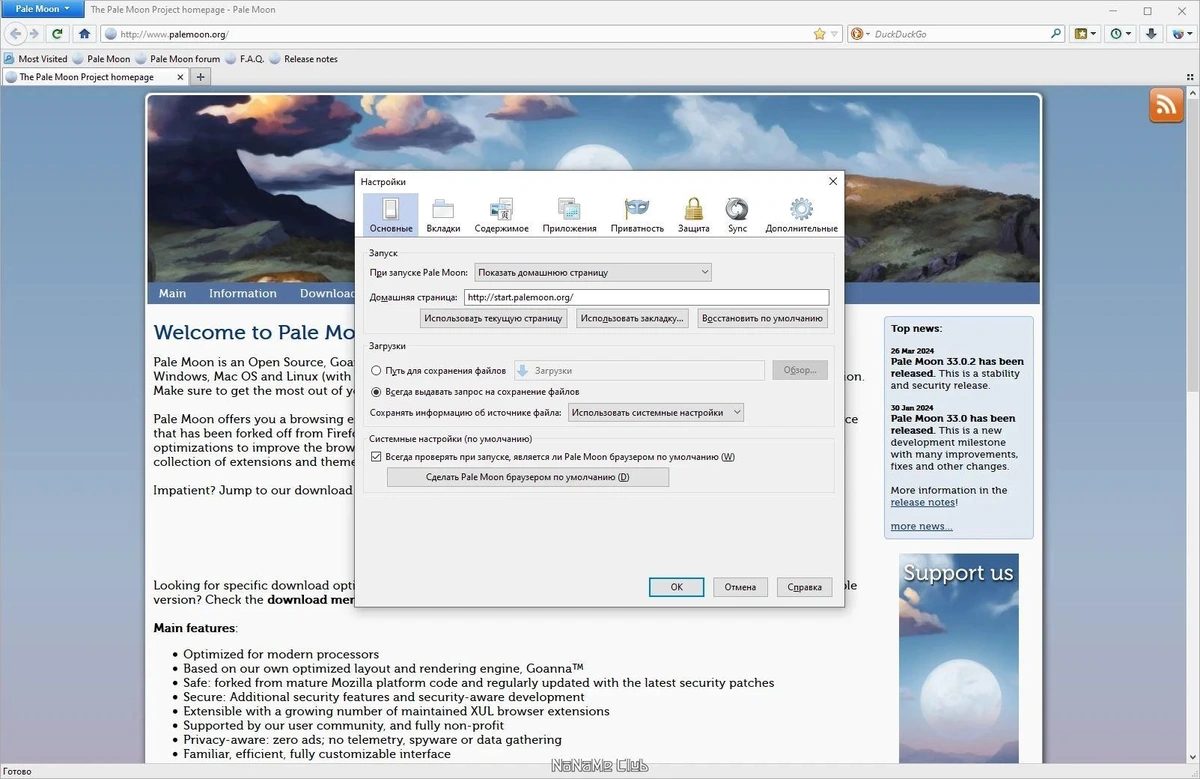
Task: Click Использовать текущую страницу button
Action: coord(494,318)
